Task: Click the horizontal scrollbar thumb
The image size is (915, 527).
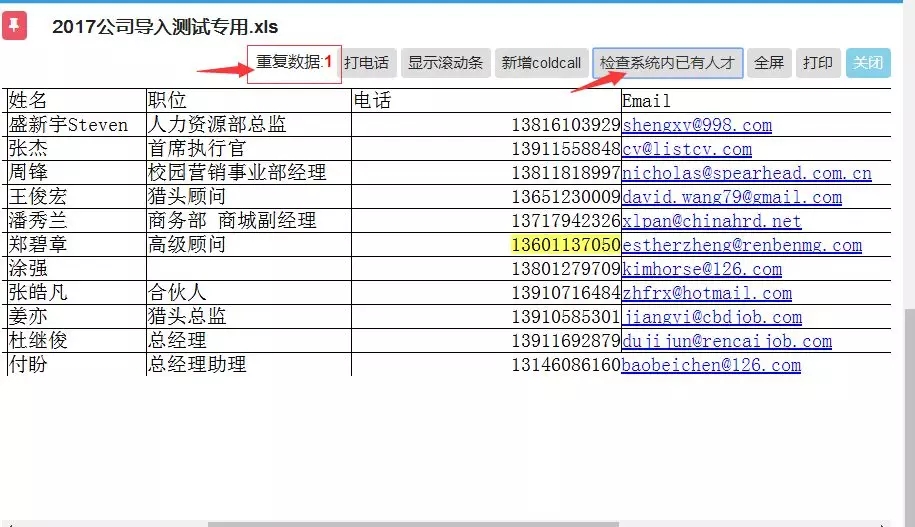Action: pos(413,524)
